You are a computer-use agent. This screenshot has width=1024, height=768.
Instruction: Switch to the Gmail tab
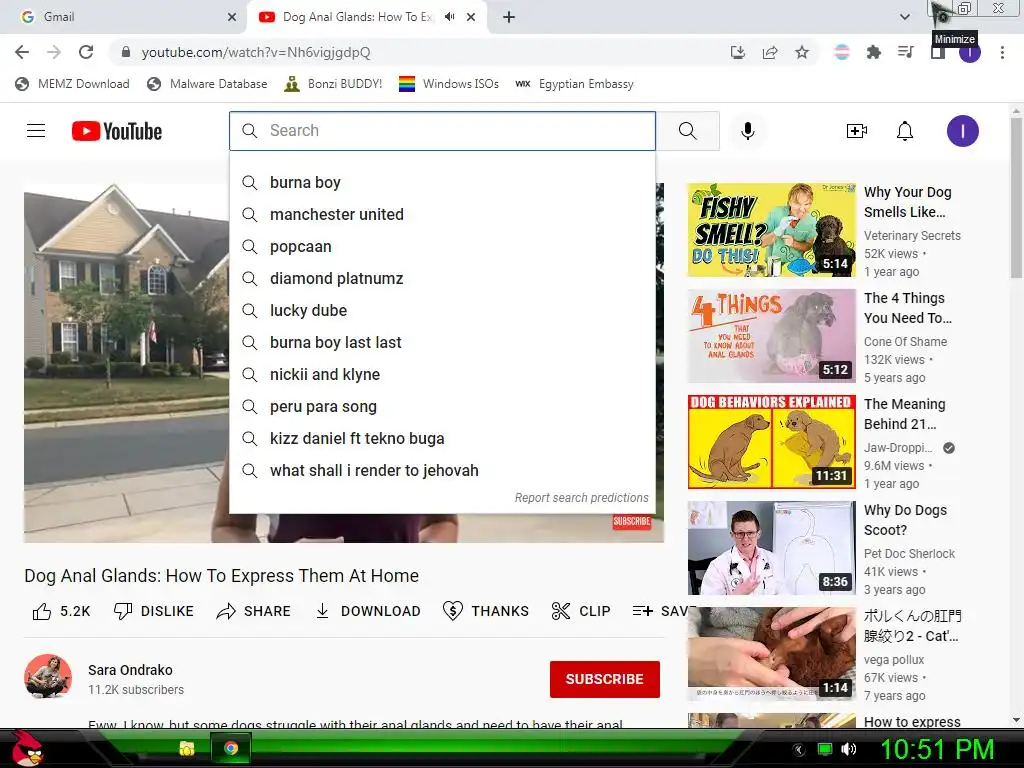click(x=123, y=17)
